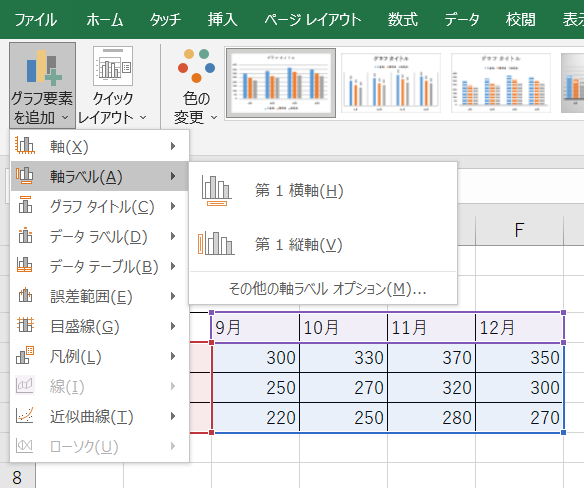
Task: Click the cell containing 280
Action: pos(431,418)
